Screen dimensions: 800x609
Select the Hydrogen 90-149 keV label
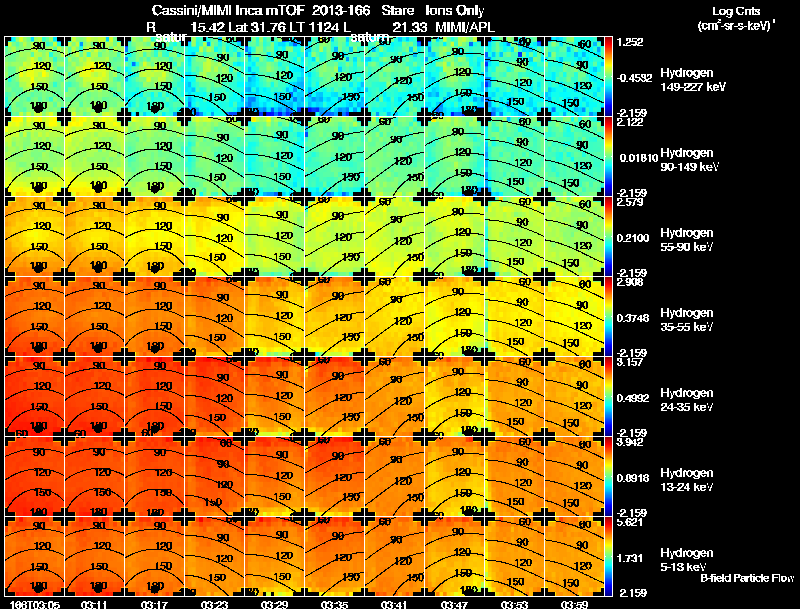pyautogui.click(x=690, y=160)
